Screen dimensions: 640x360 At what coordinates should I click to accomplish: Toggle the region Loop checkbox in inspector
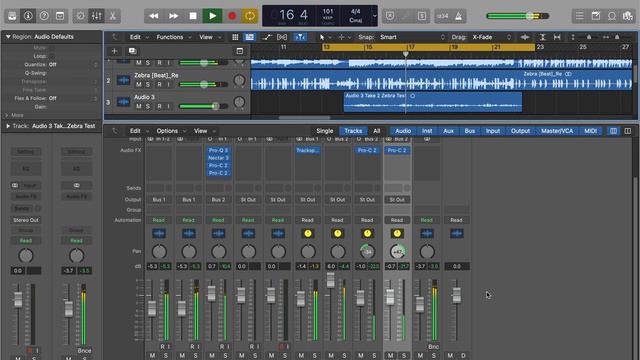[x=51, y=56]
